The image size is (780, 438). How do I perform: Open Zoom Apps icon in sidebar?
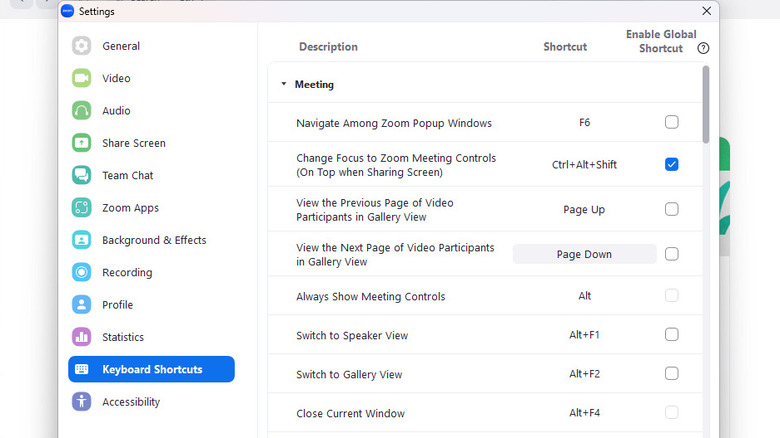(x=82, y=208)
